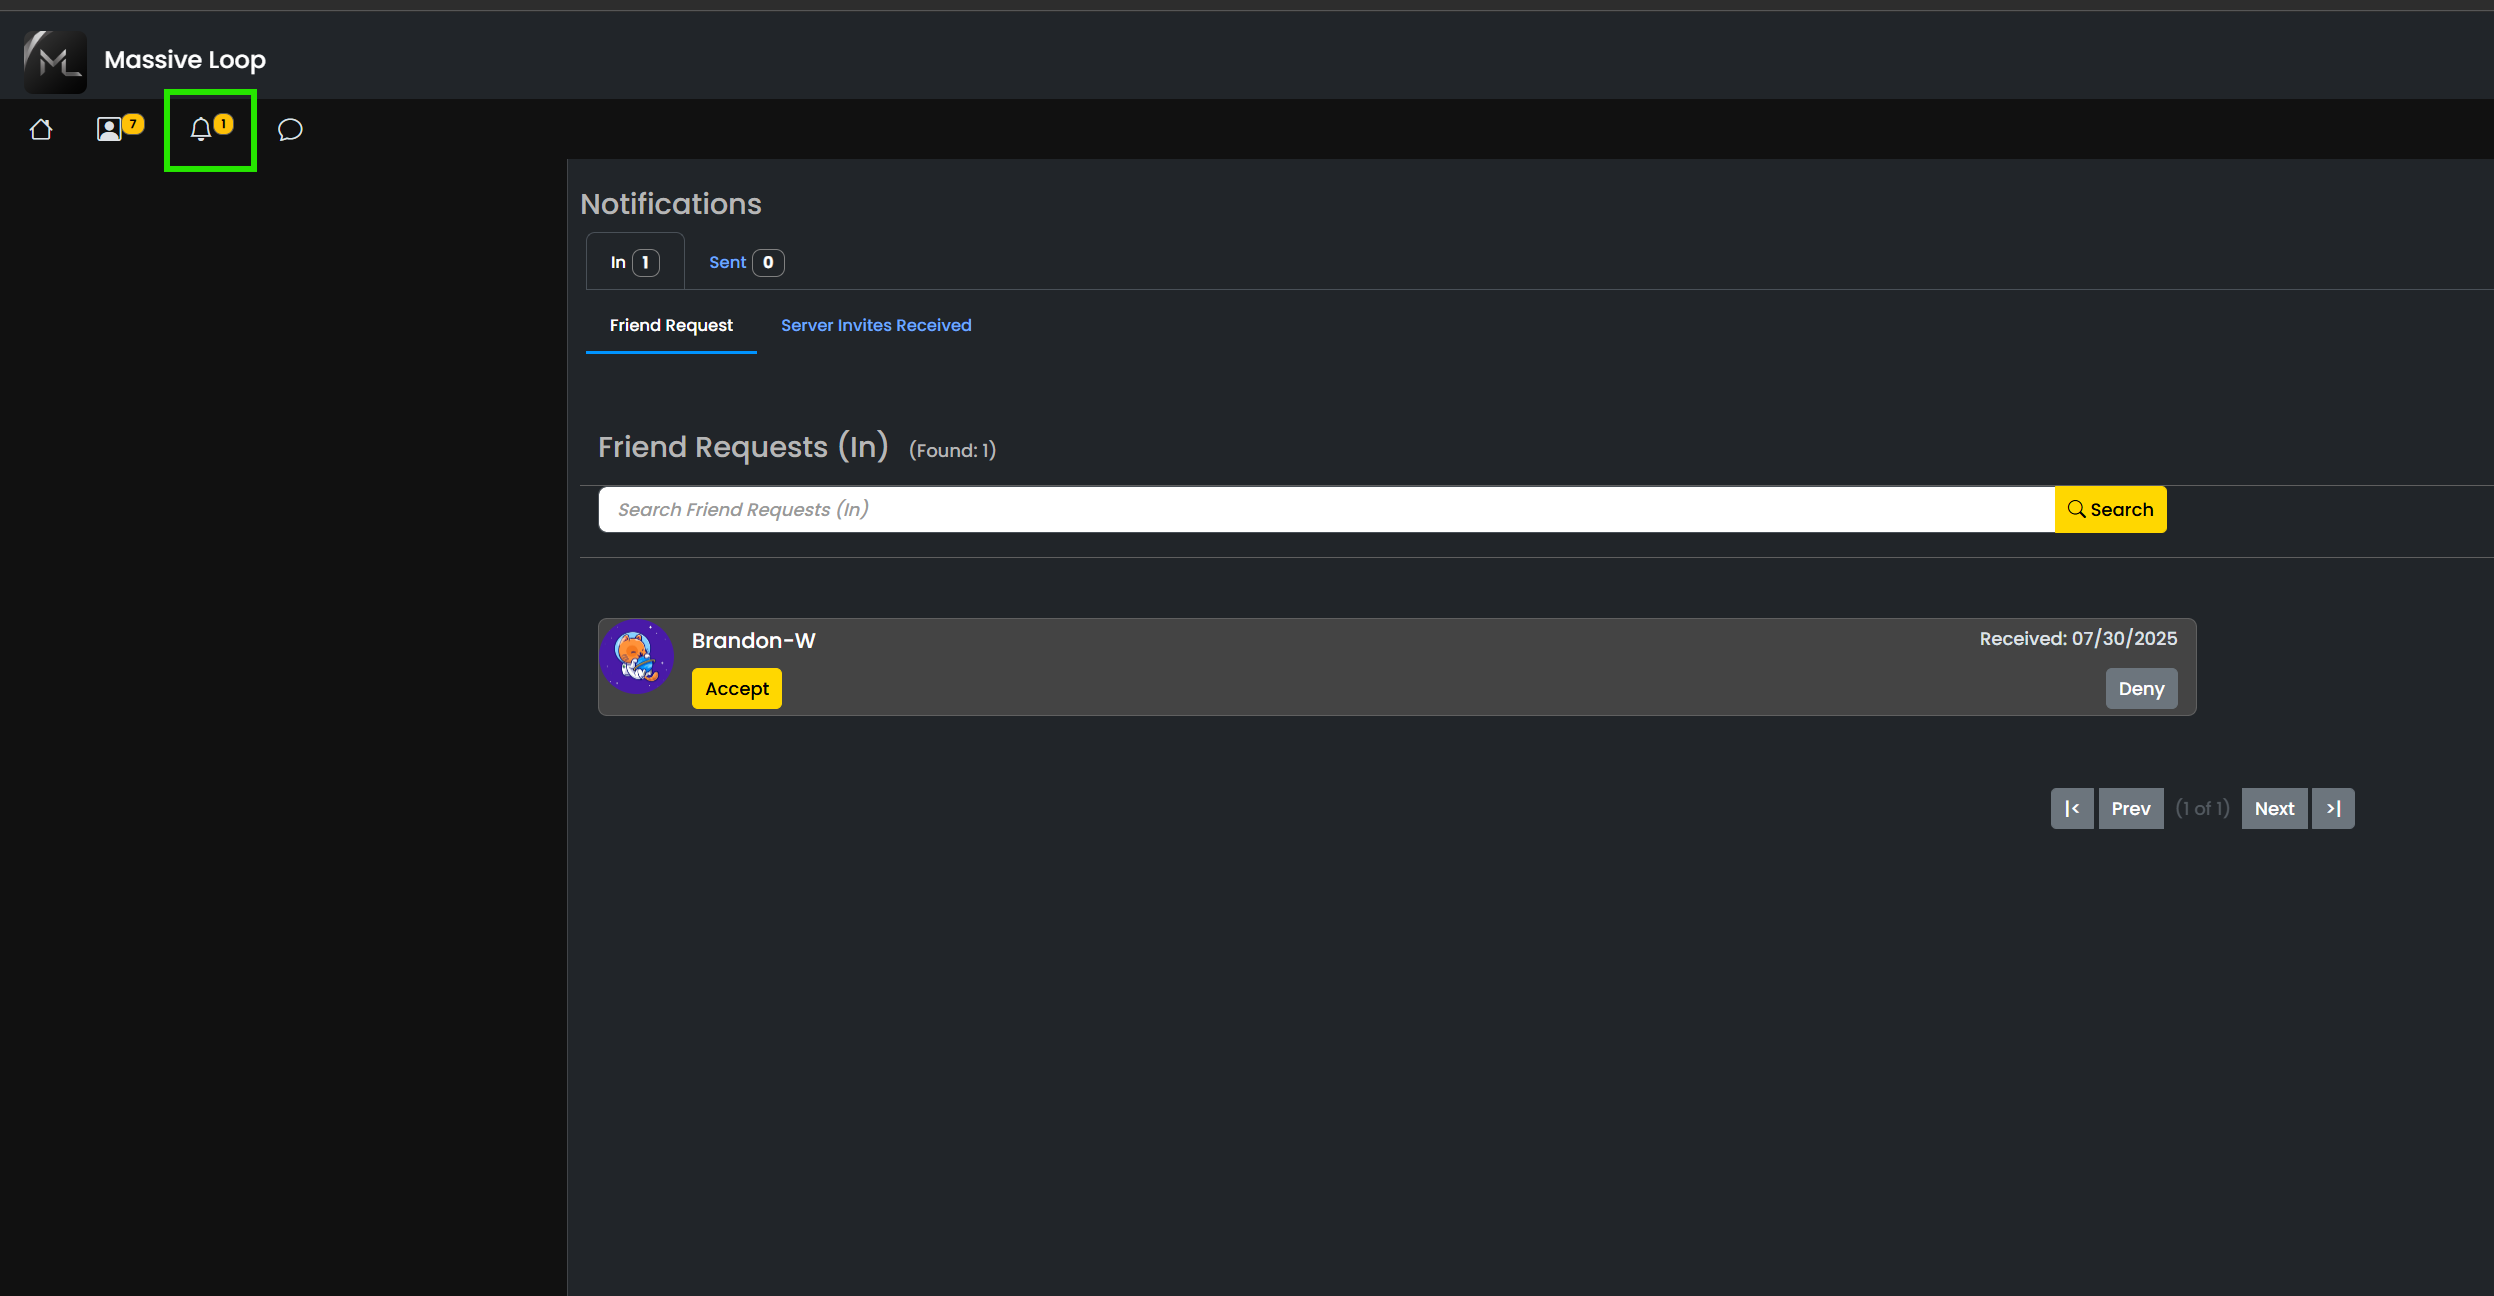This screenshot has width=2494, height=1296.
Task: Focus the Search Friend Requests field
Action: point(1326,510)
